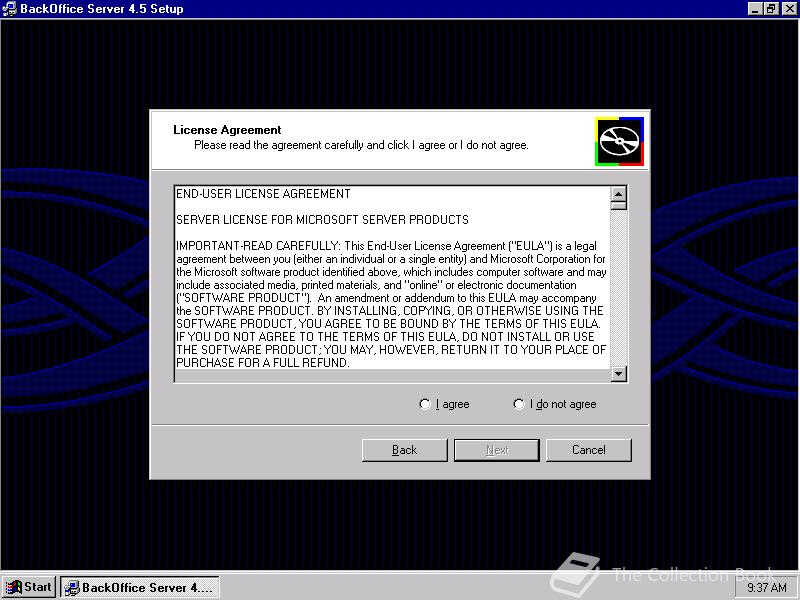800x600 pixels.
Task: Click 'SERVER LICENSE FOR MICROSOFT SERVER PRODUCTS' line
Action: coord(322,220)
